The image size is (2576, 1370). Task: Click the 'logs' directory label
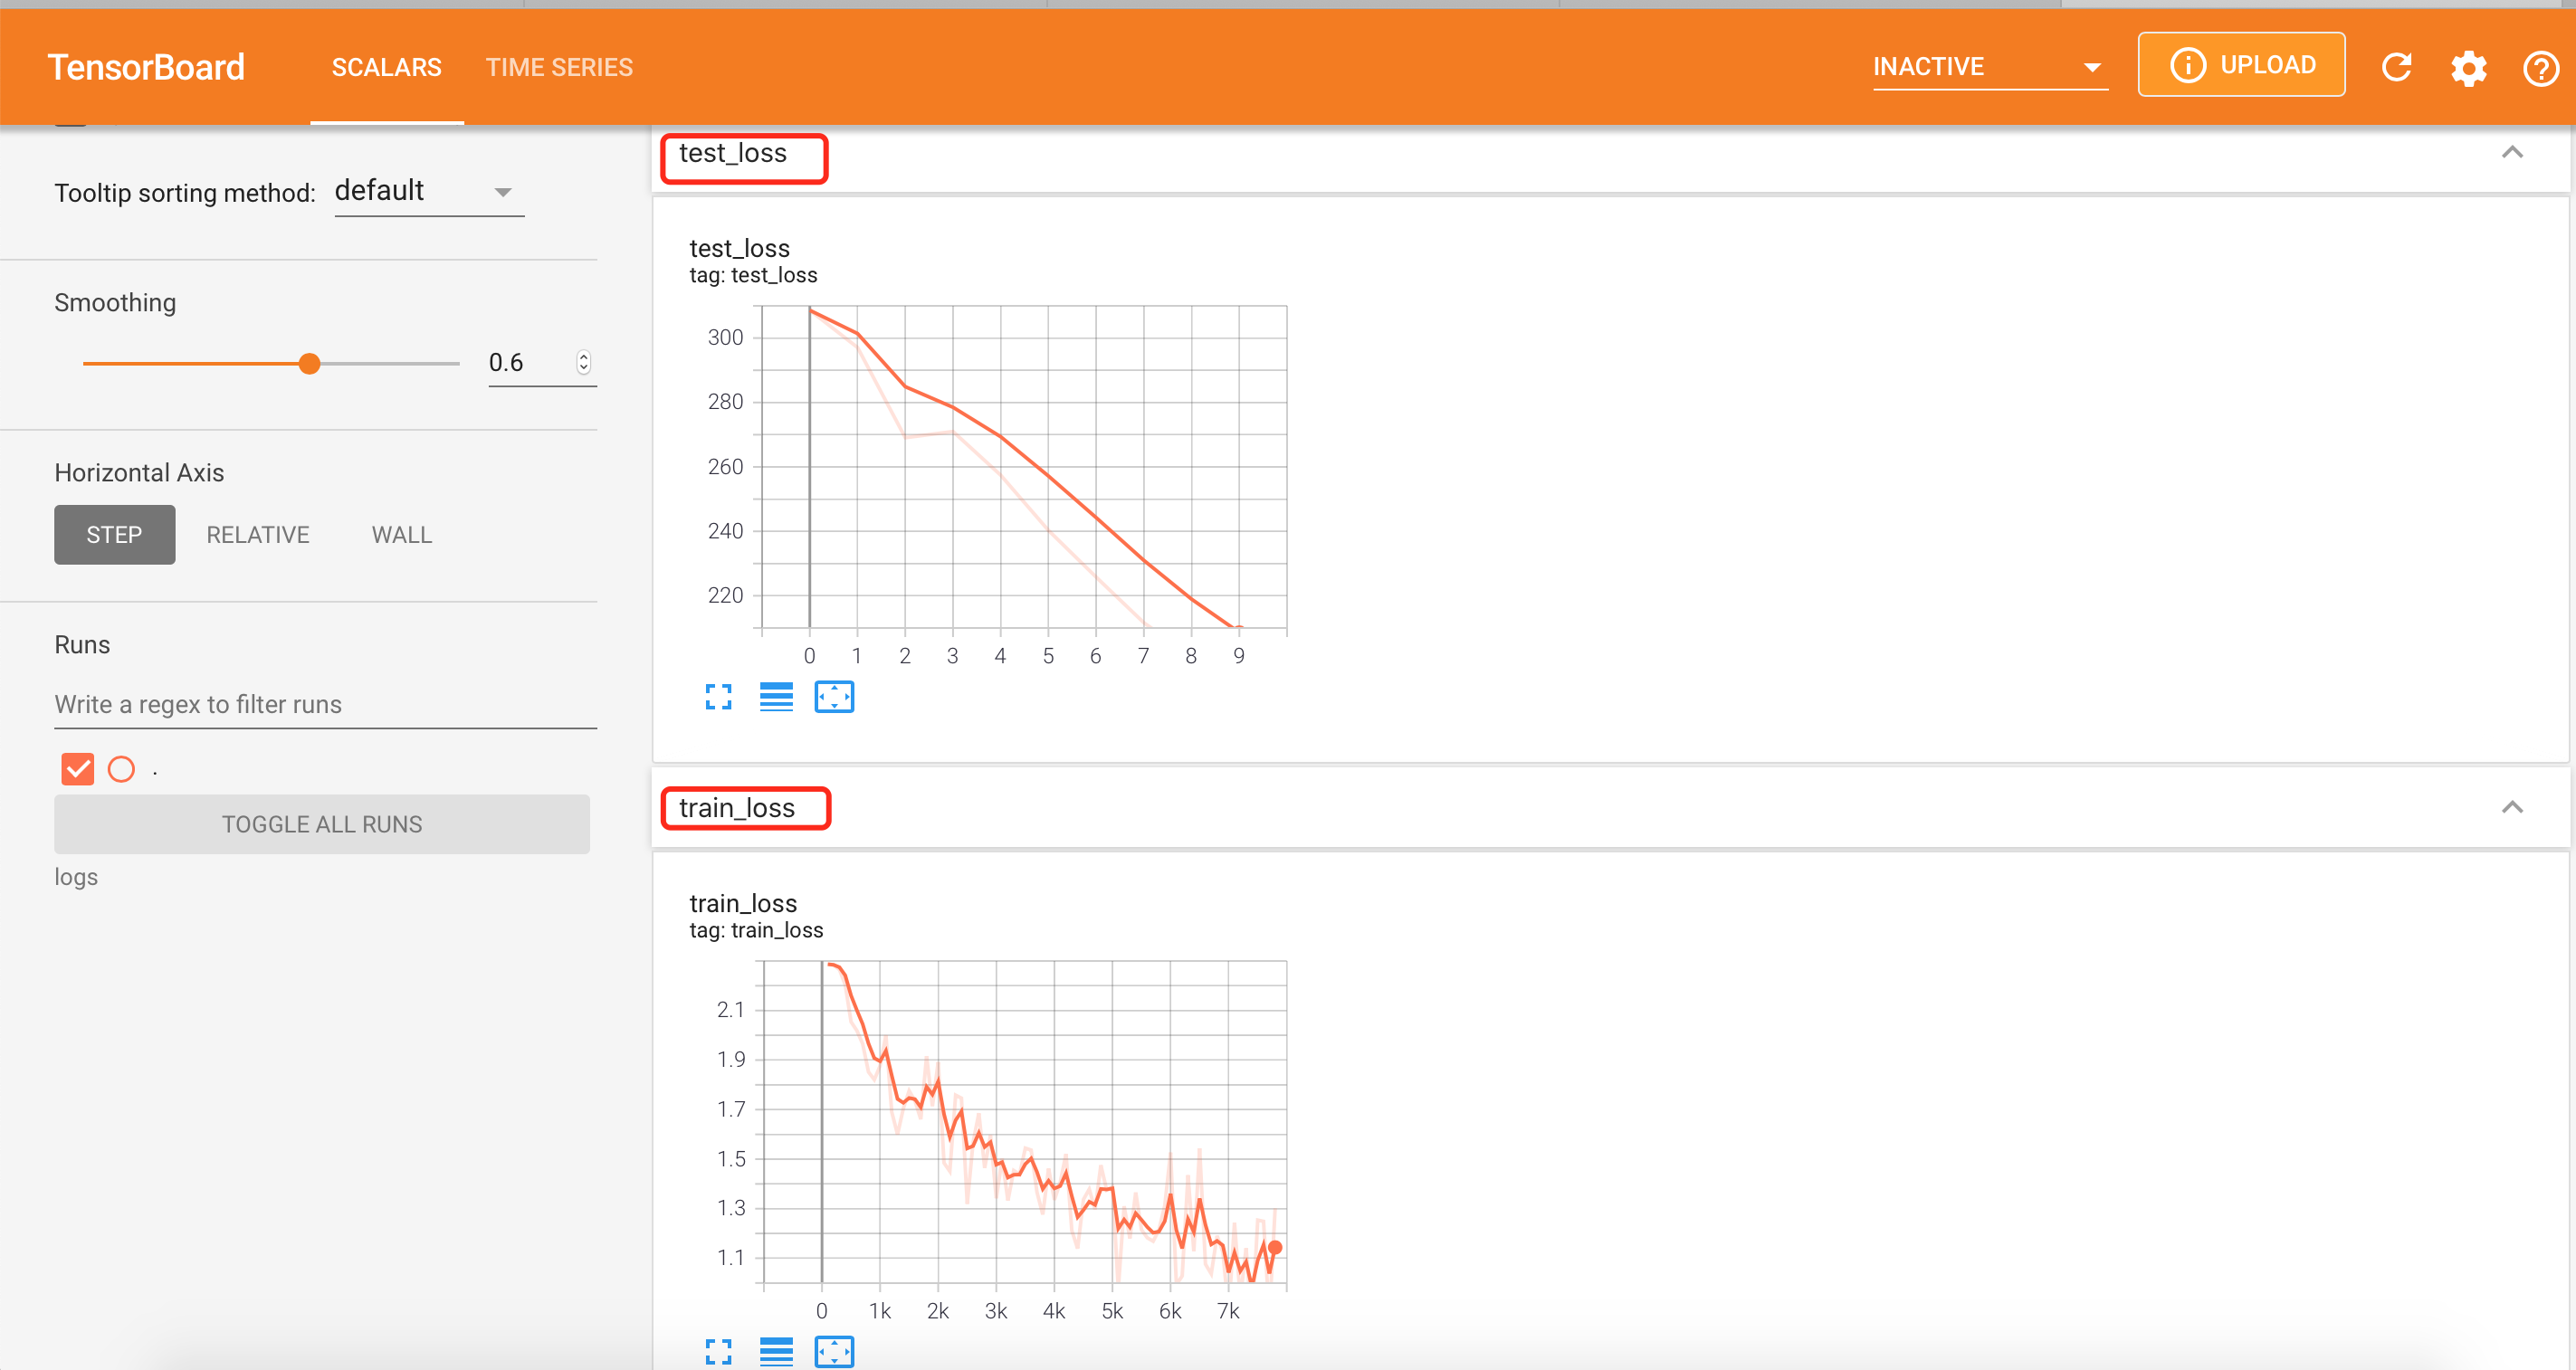[x=76, y=877]
